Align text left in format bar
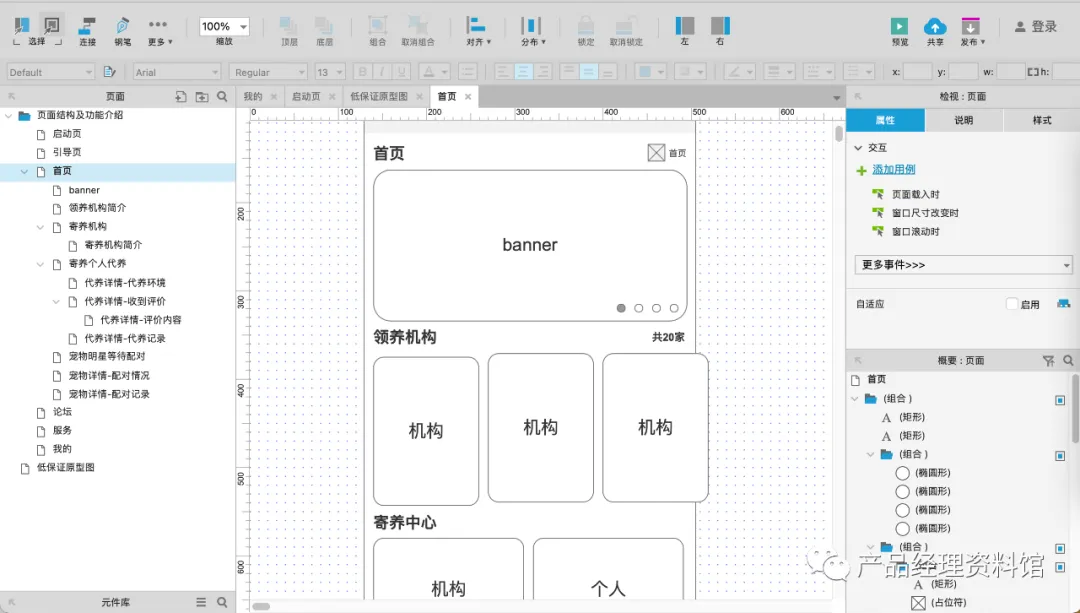The image size is (1080, 613). [503, 72]
